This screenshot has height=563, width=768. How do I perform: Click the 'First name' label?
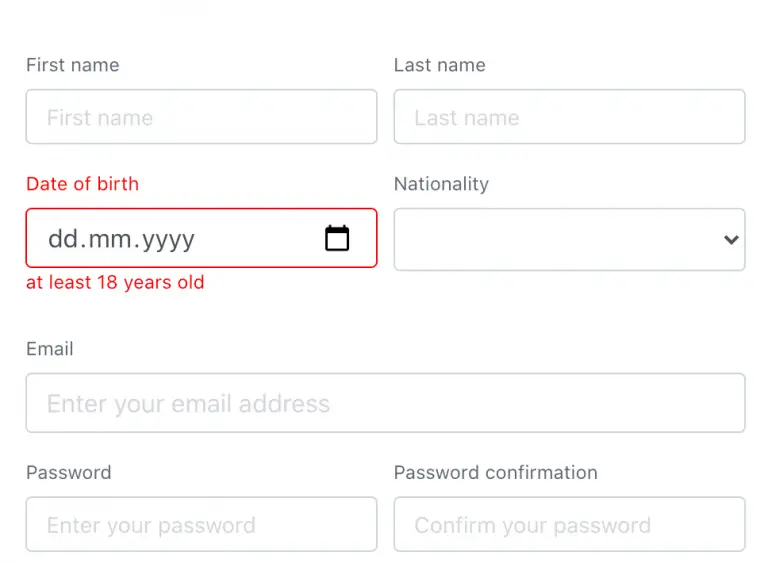(72, 65)
